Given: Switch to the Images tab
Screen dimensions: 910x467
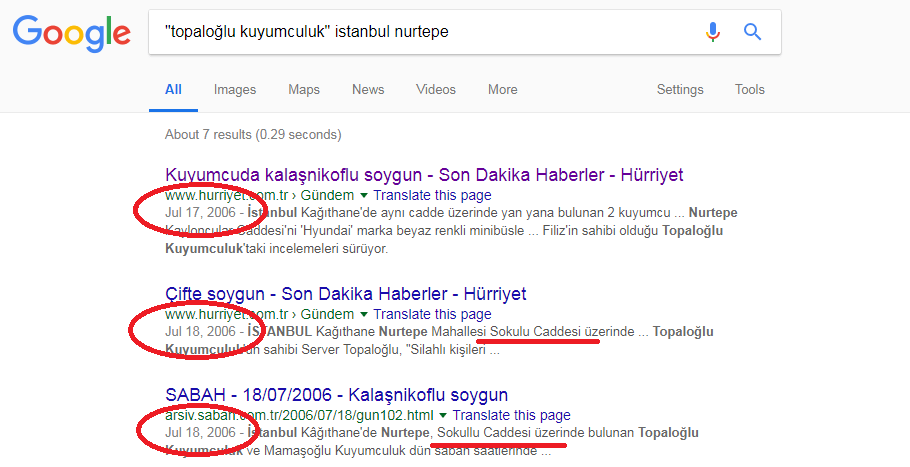Looking at the screenshot, I should pos(234,89).
